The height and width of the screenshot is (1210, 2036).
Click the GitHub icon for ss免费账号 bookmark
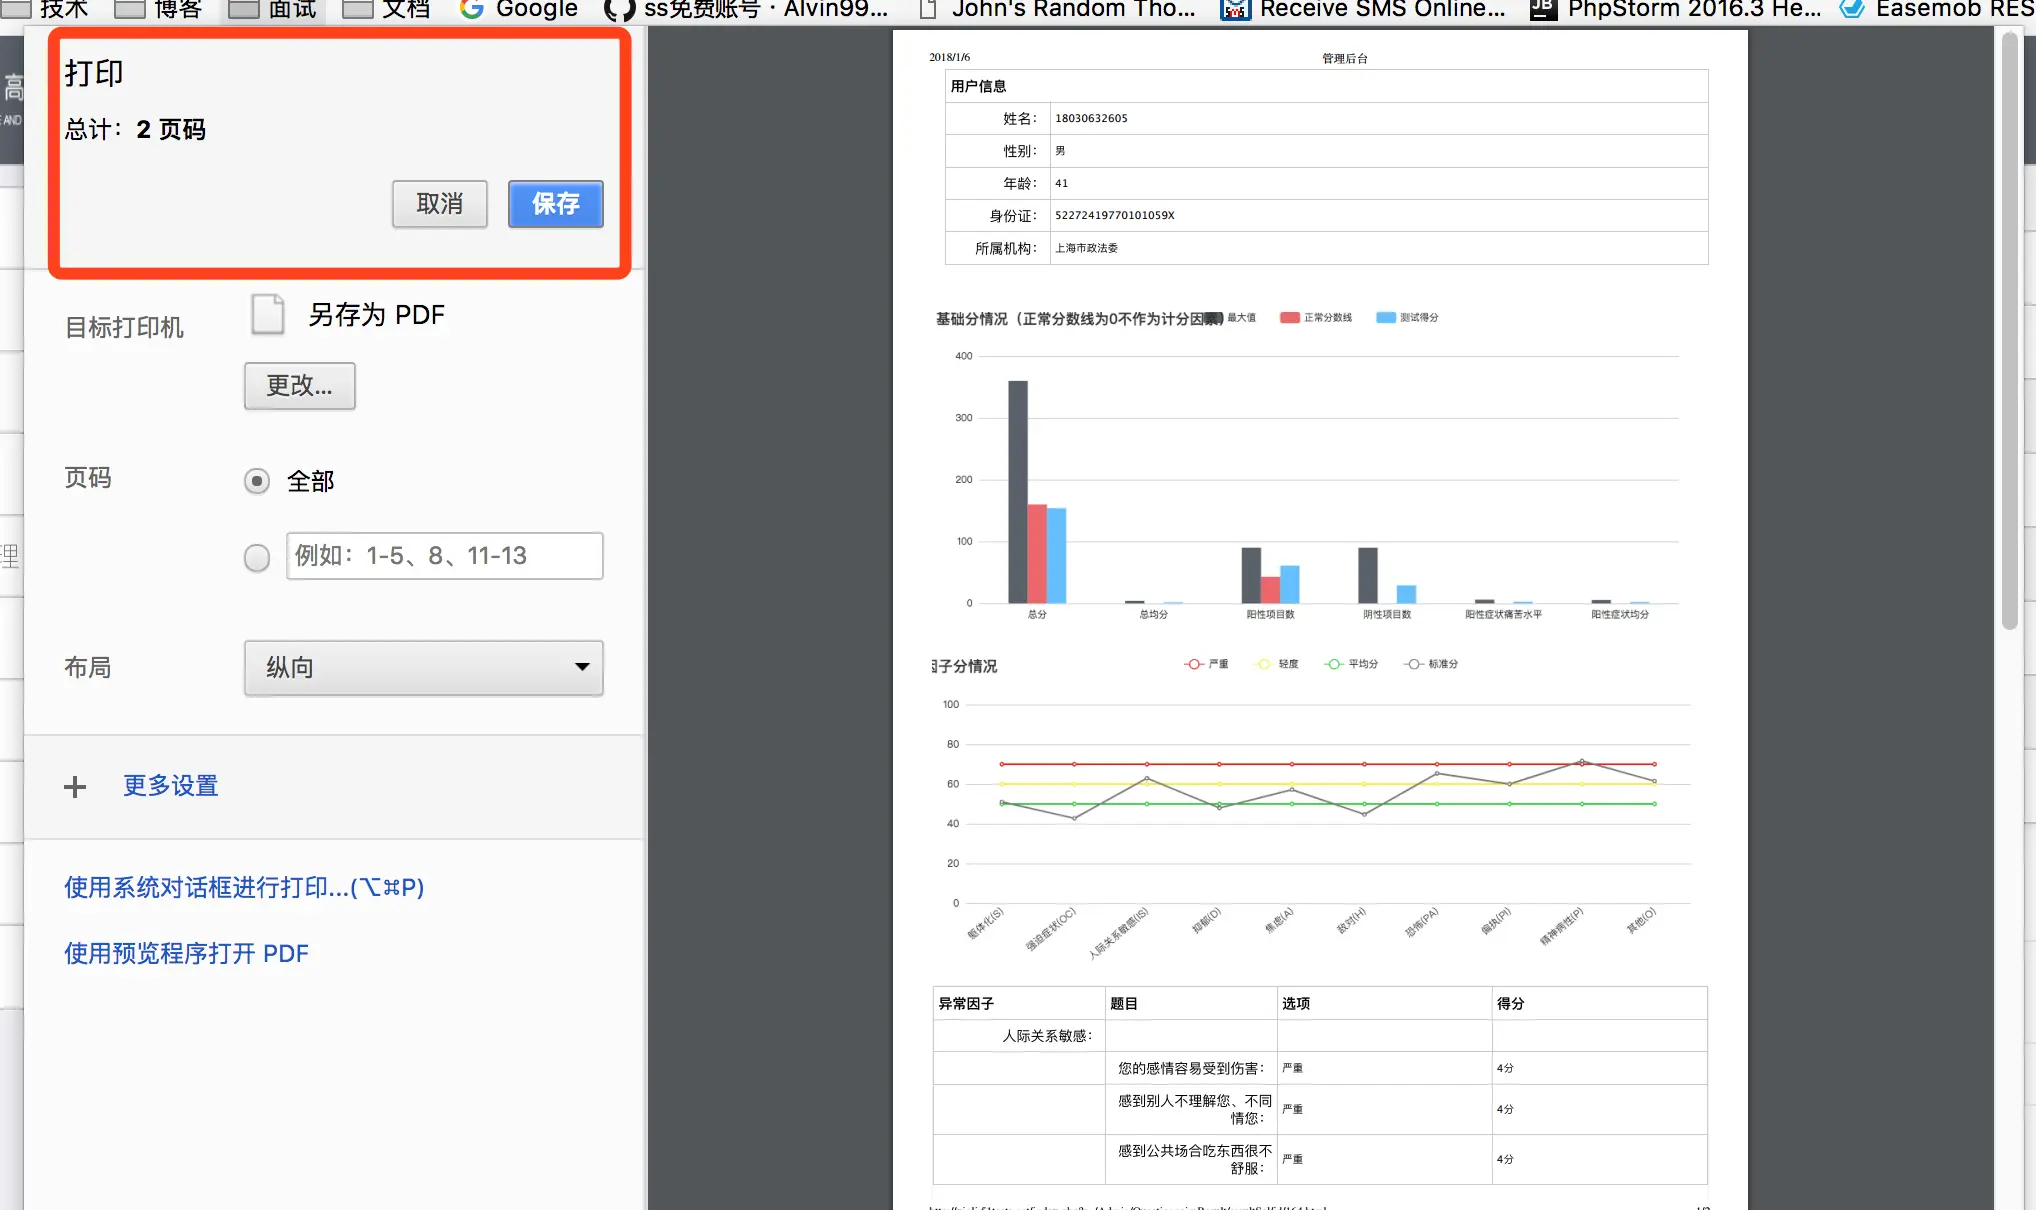pos(619,10)
